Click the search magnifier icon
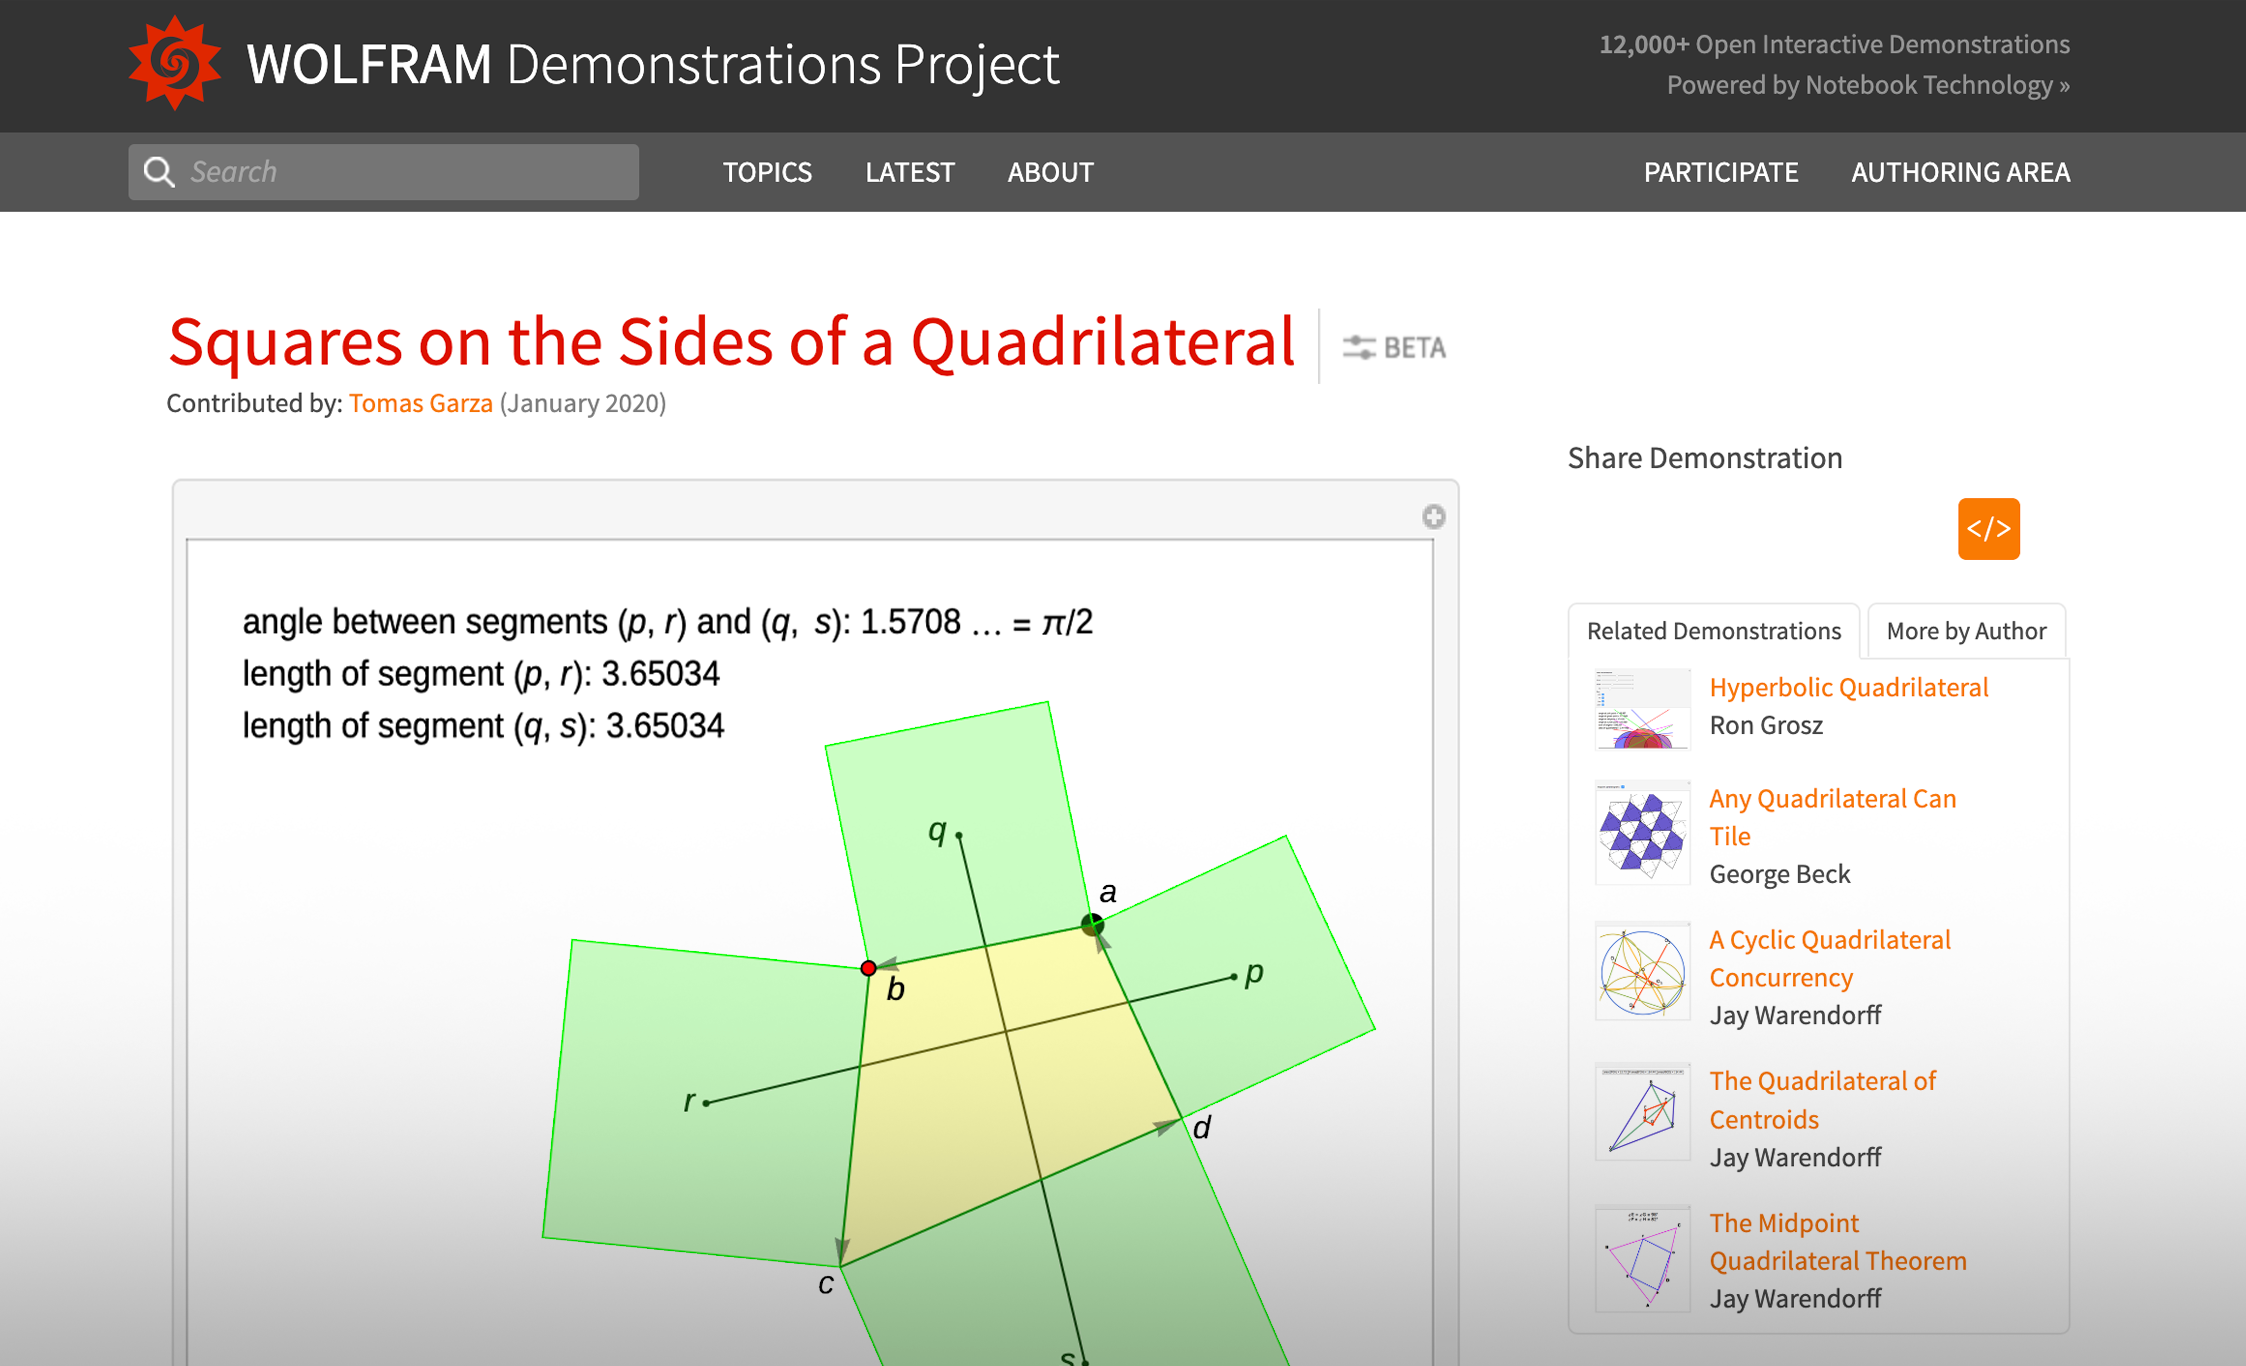The image size is (2246, 1366). click(x=158, y=172)
